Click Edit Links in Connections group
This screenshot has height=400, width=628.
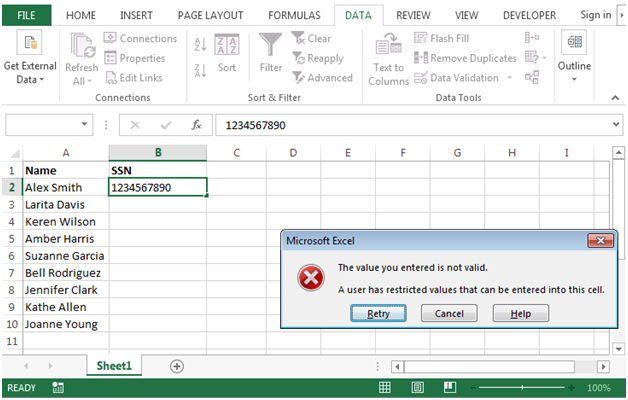134,78
